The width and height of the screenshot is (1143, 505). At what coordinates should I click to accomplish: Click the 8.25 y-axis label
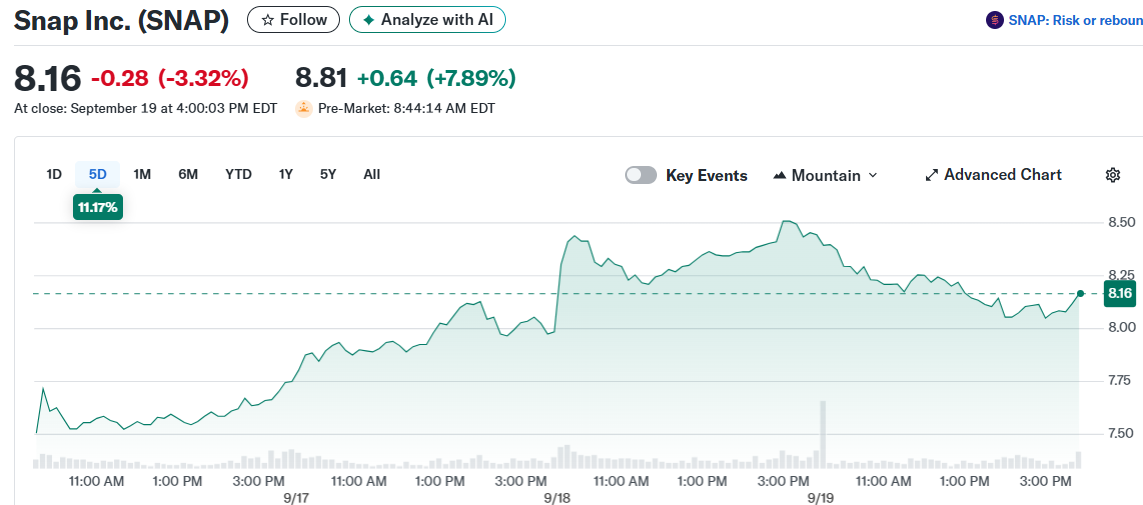pos(1120,275)
